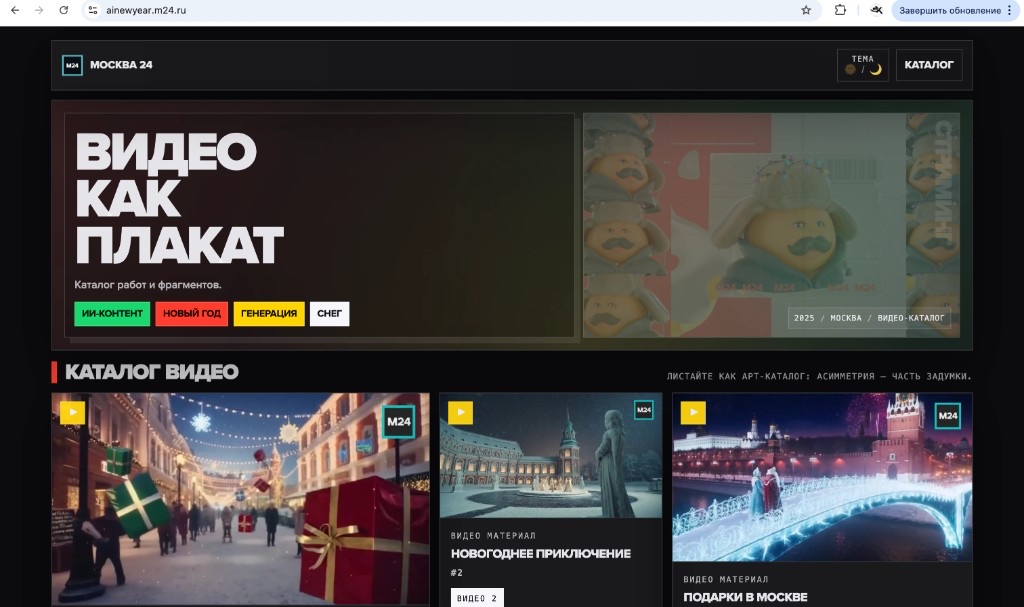Click the ВИДЕО 2 button
This screenshot has width=1024, height=607.
coord(477,598)
